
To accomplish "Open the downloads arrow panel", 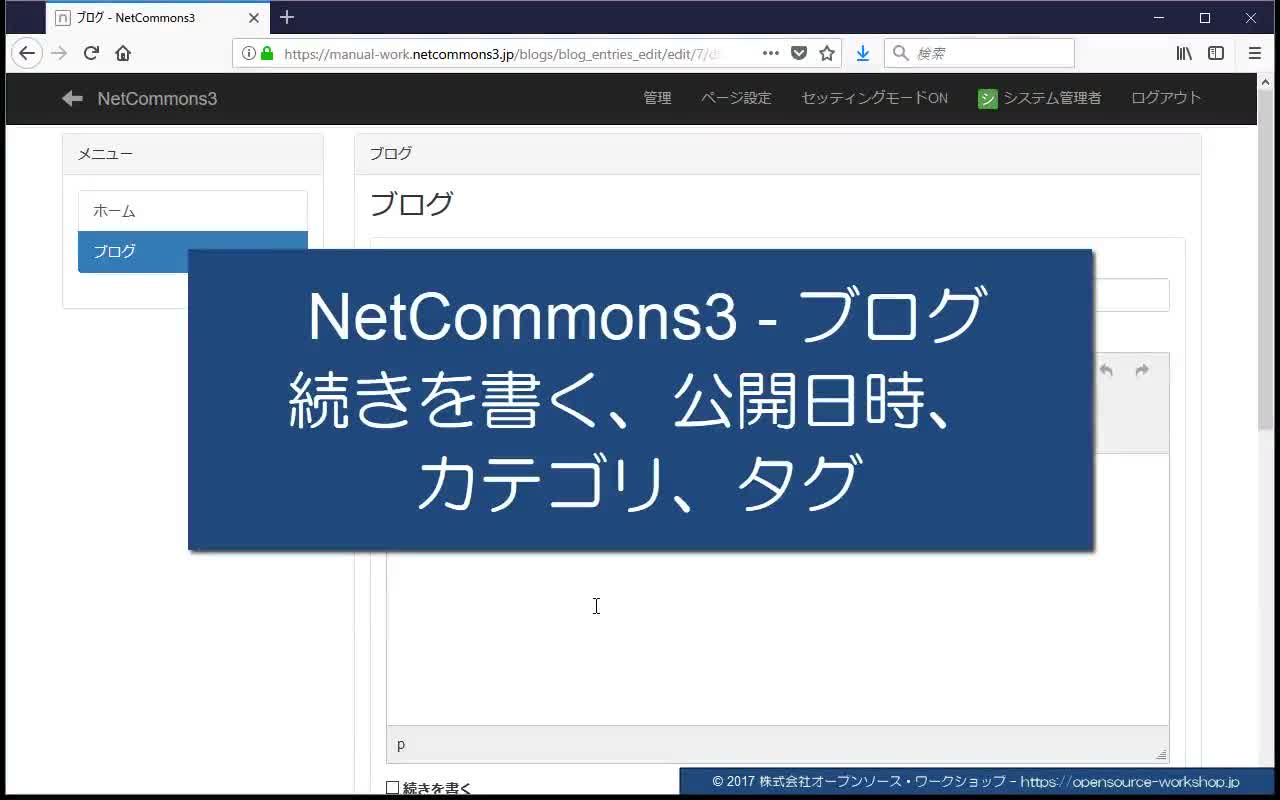I will [863, 53].
